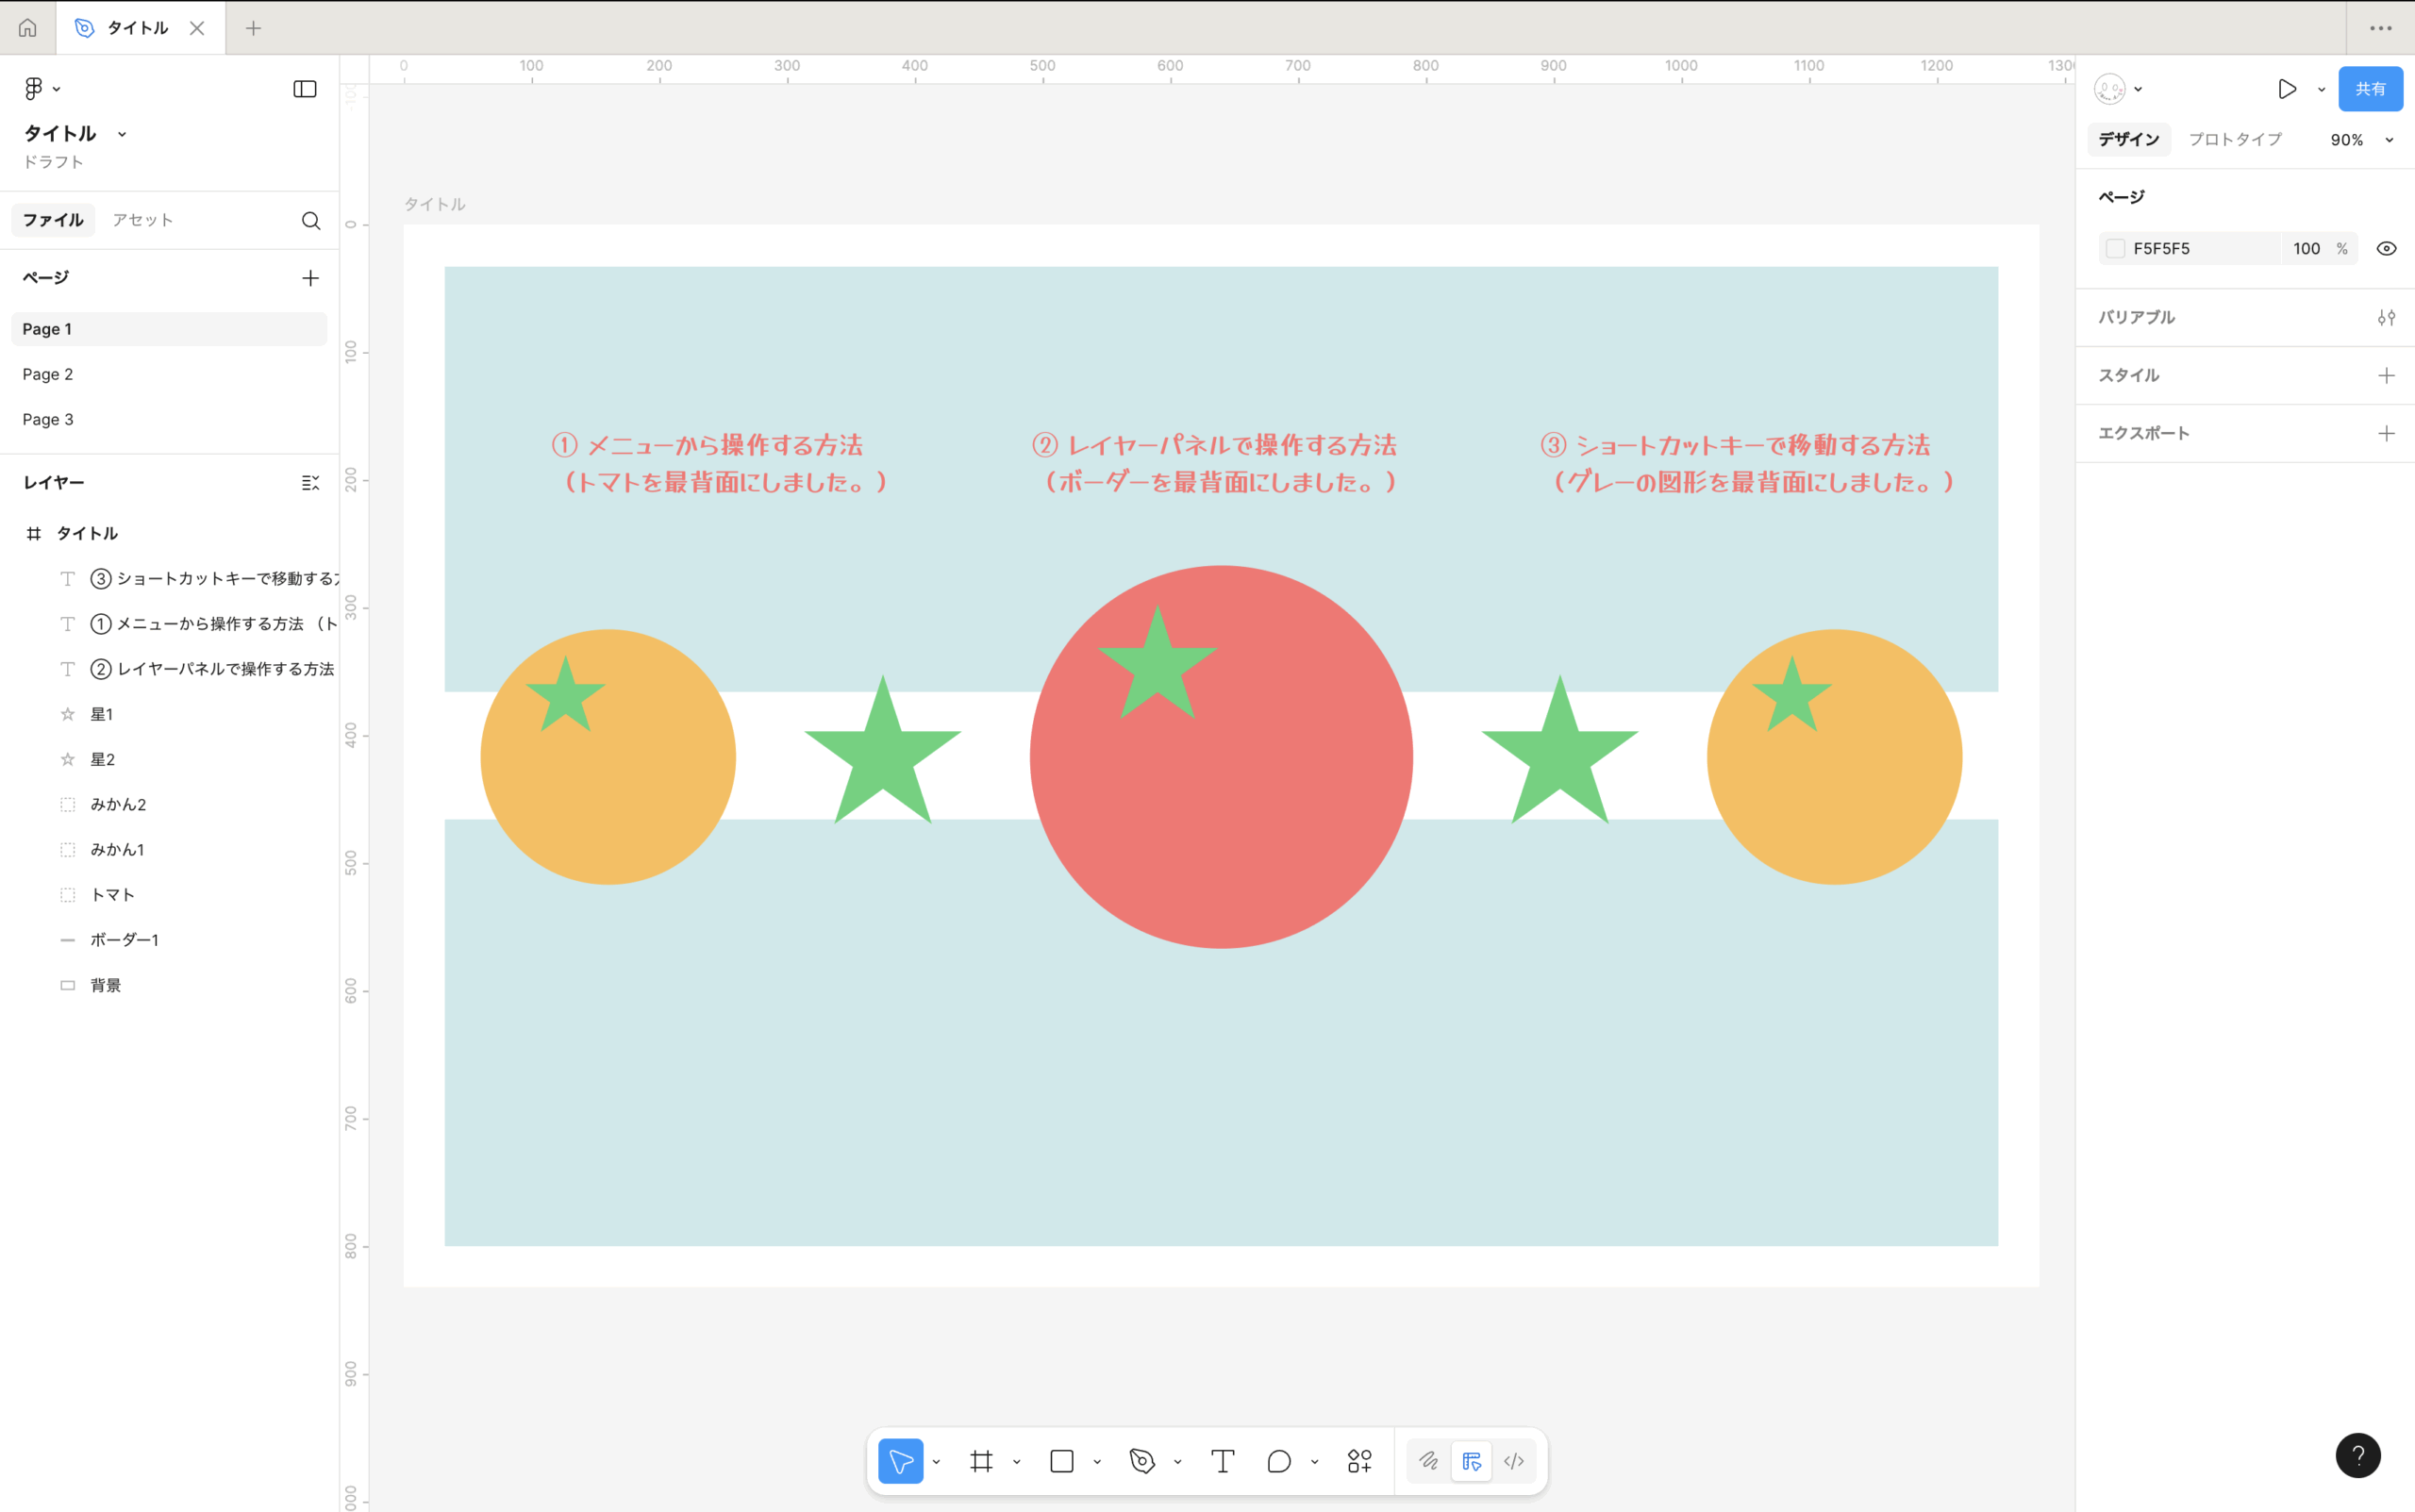Viewport: 2415px width, 1512px height.
Task: Select the Text tool
Action: pyautogui.click(x=1221, y=1460)
